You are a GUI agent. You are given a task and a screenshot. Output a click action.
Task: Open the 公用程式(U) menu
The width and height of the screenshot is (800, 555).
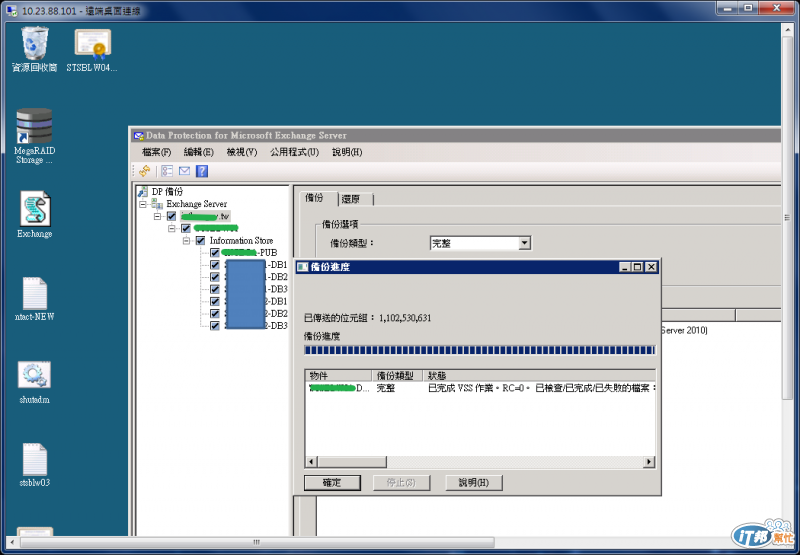click(294, 152)
